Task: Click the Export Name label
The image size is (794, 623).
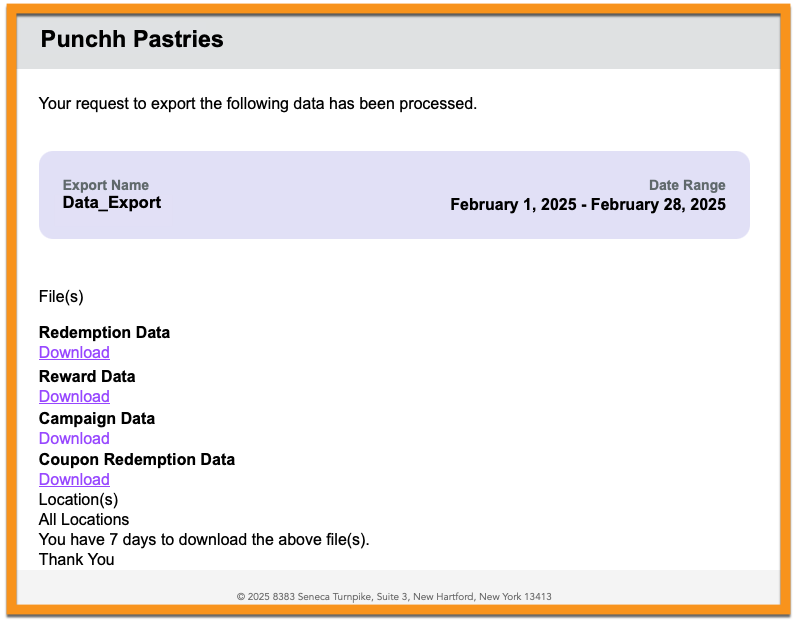Action: [x=105, y=185]
